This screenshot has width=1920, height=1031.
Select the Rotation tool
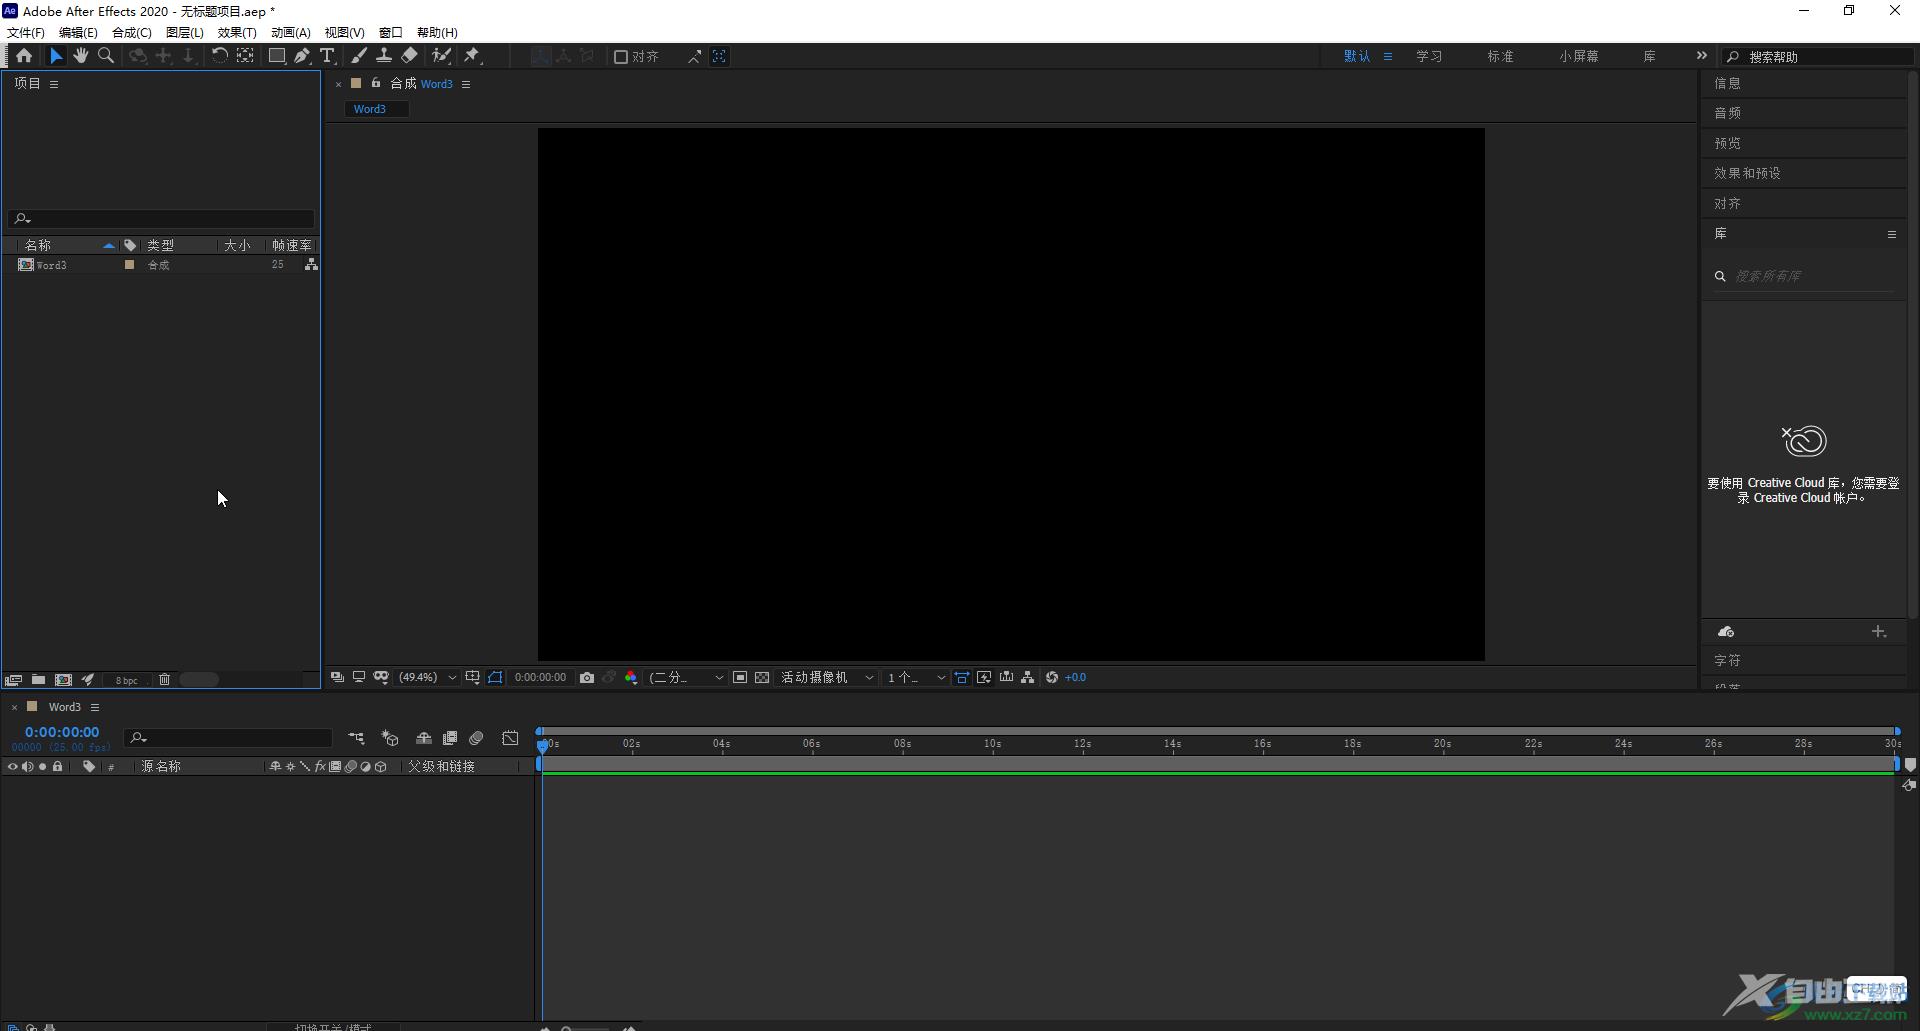(219, 56)
